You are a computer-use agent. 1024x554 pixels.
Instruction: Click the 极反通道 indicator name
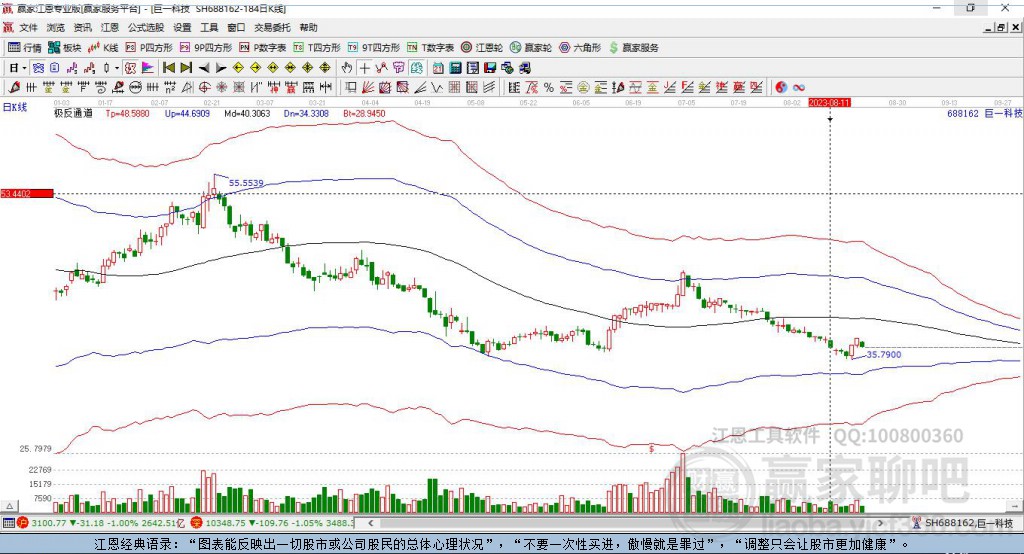pos(73,113)
